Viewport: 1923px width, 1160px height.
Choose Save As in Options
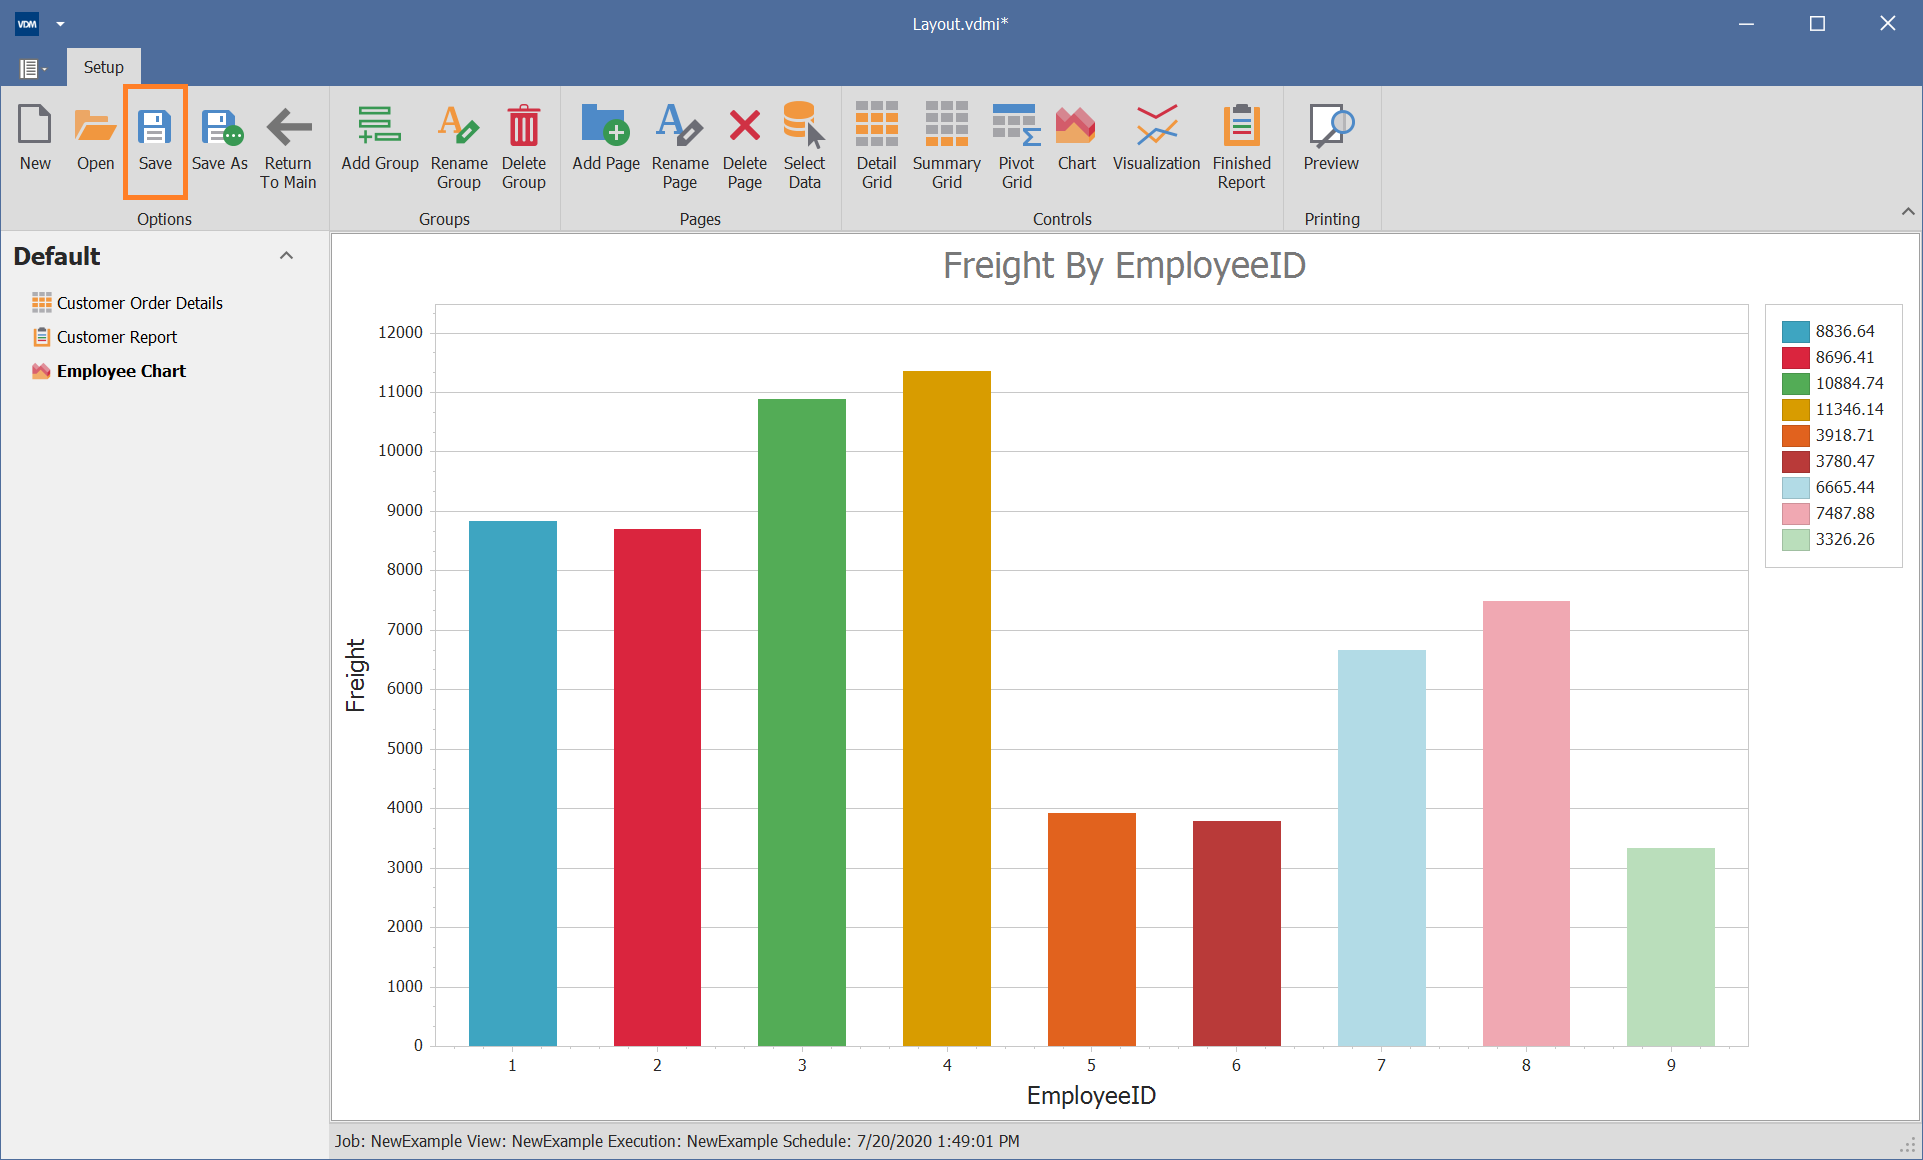(219, 140)
